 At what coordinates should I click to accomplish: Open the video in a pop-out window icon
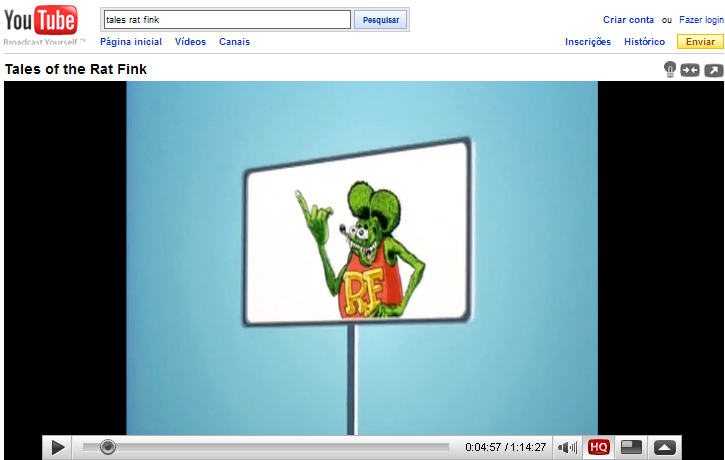(712, 70)
